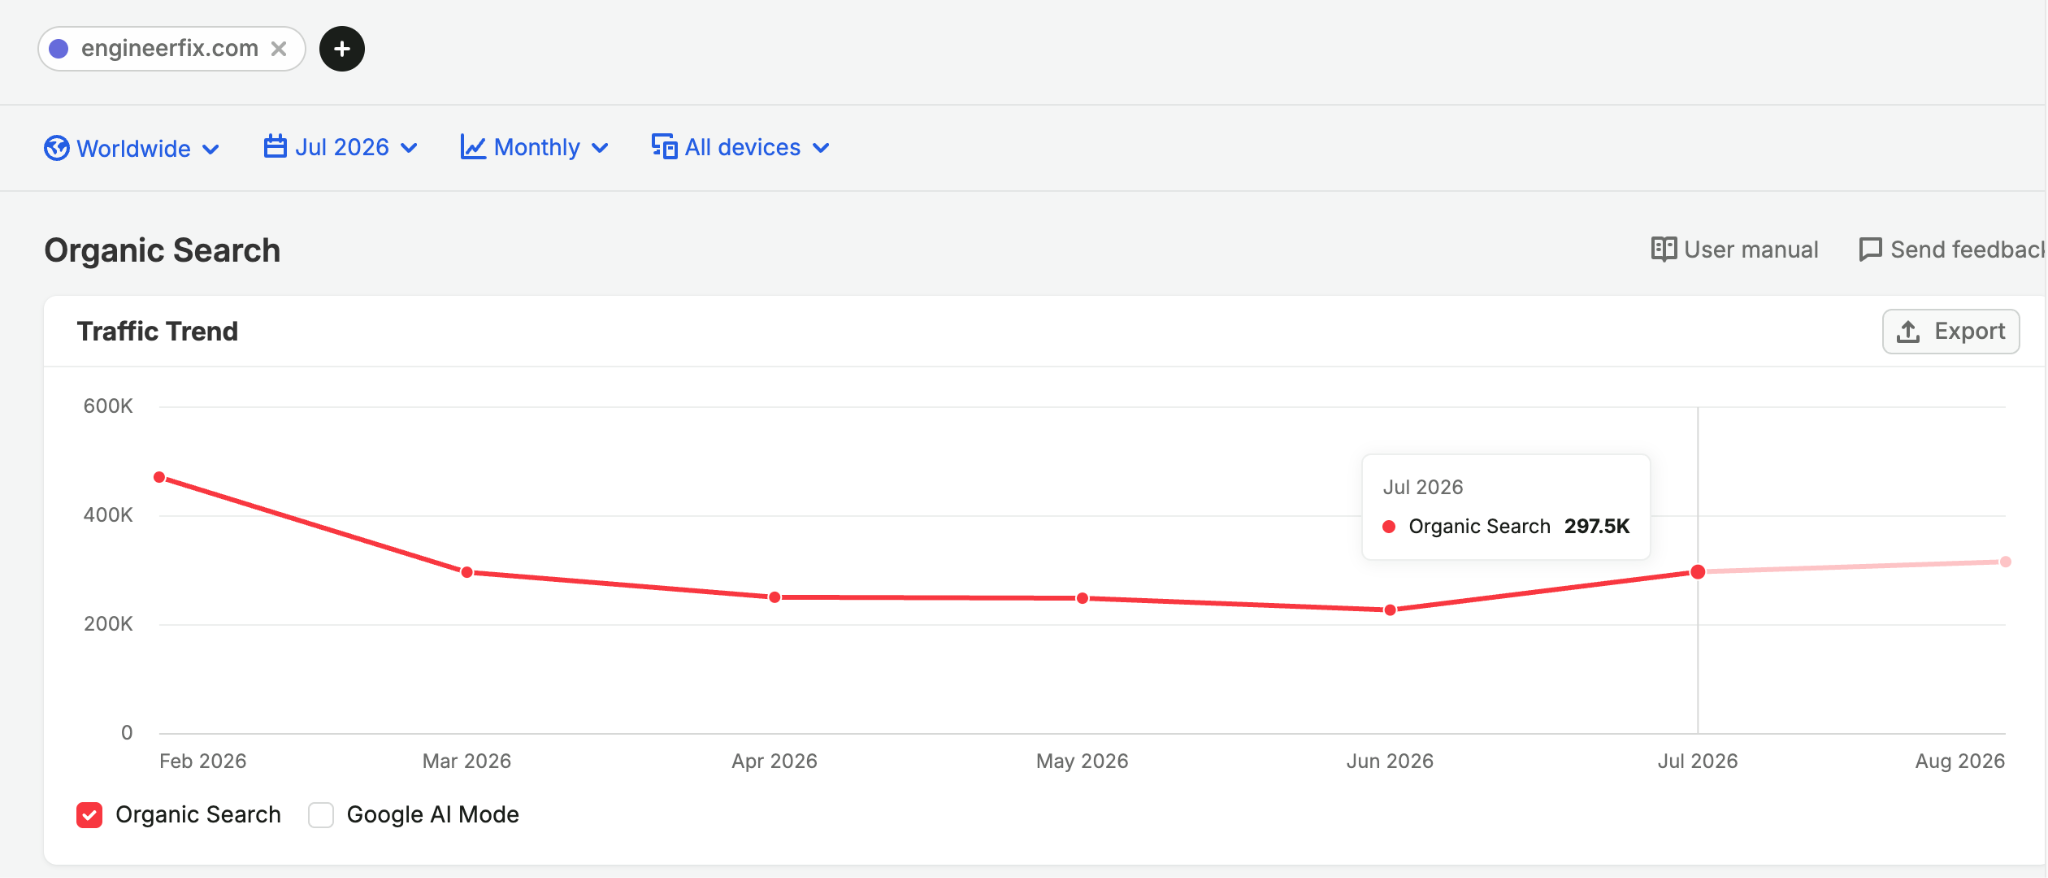Click the 200K axis label
Screen dimensions: 2048x878
[108, 624]
